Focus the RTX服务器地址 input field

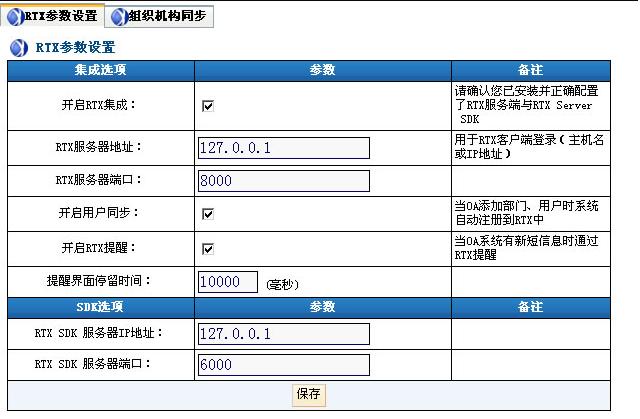pos(284,148)
